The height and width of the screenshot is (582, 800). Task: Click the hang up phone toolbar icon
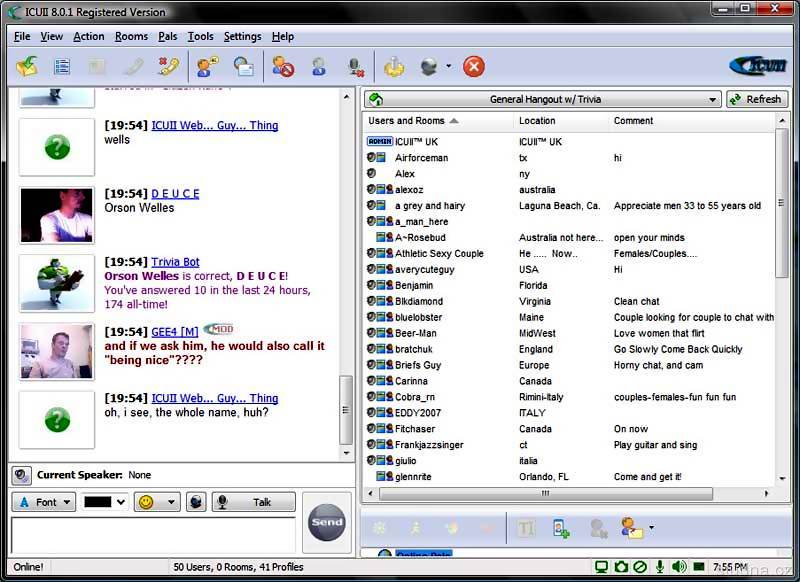click(x=167, y=67)
